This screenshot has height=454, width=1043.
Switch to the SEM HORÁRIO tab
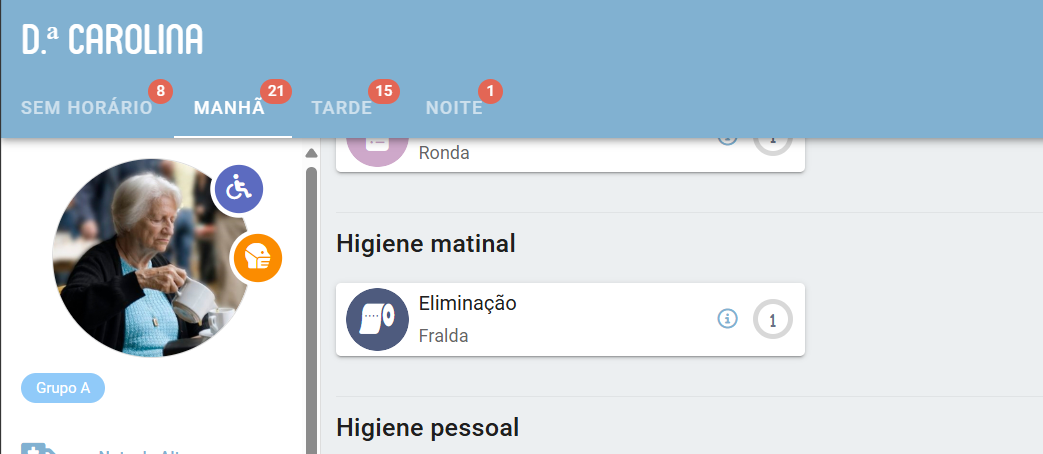pyautogui.click(x=87, y=108)
